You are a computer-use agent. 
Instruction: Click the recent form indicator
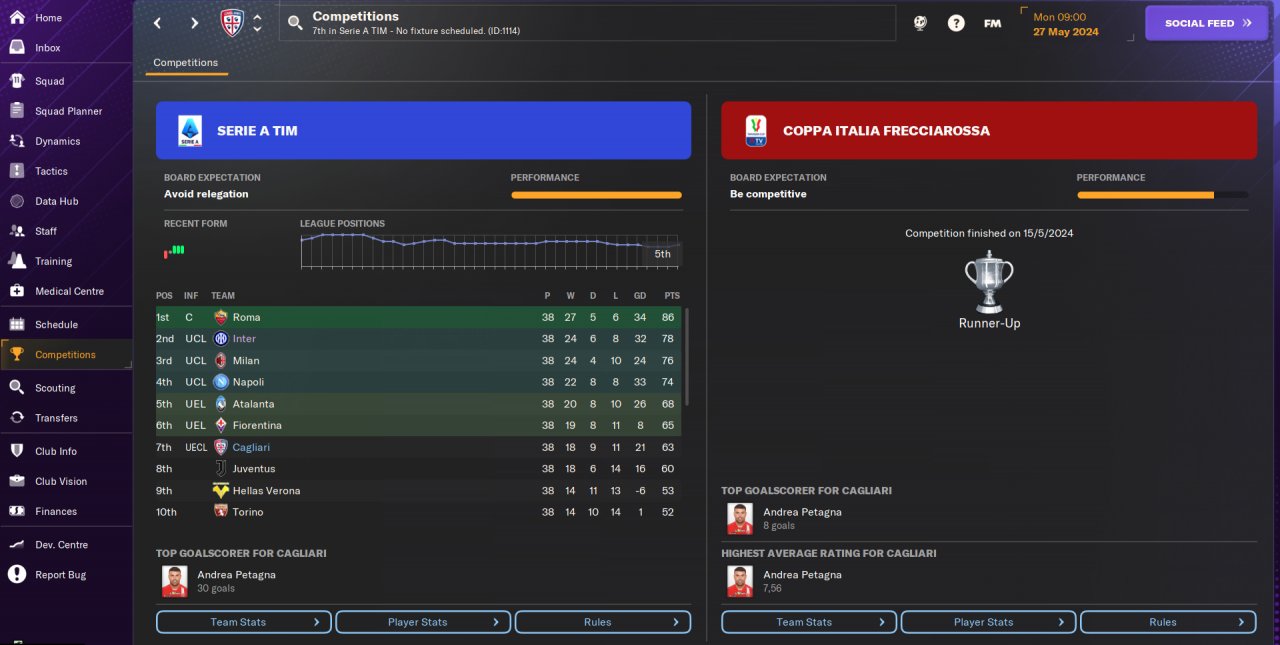point(174,250)
